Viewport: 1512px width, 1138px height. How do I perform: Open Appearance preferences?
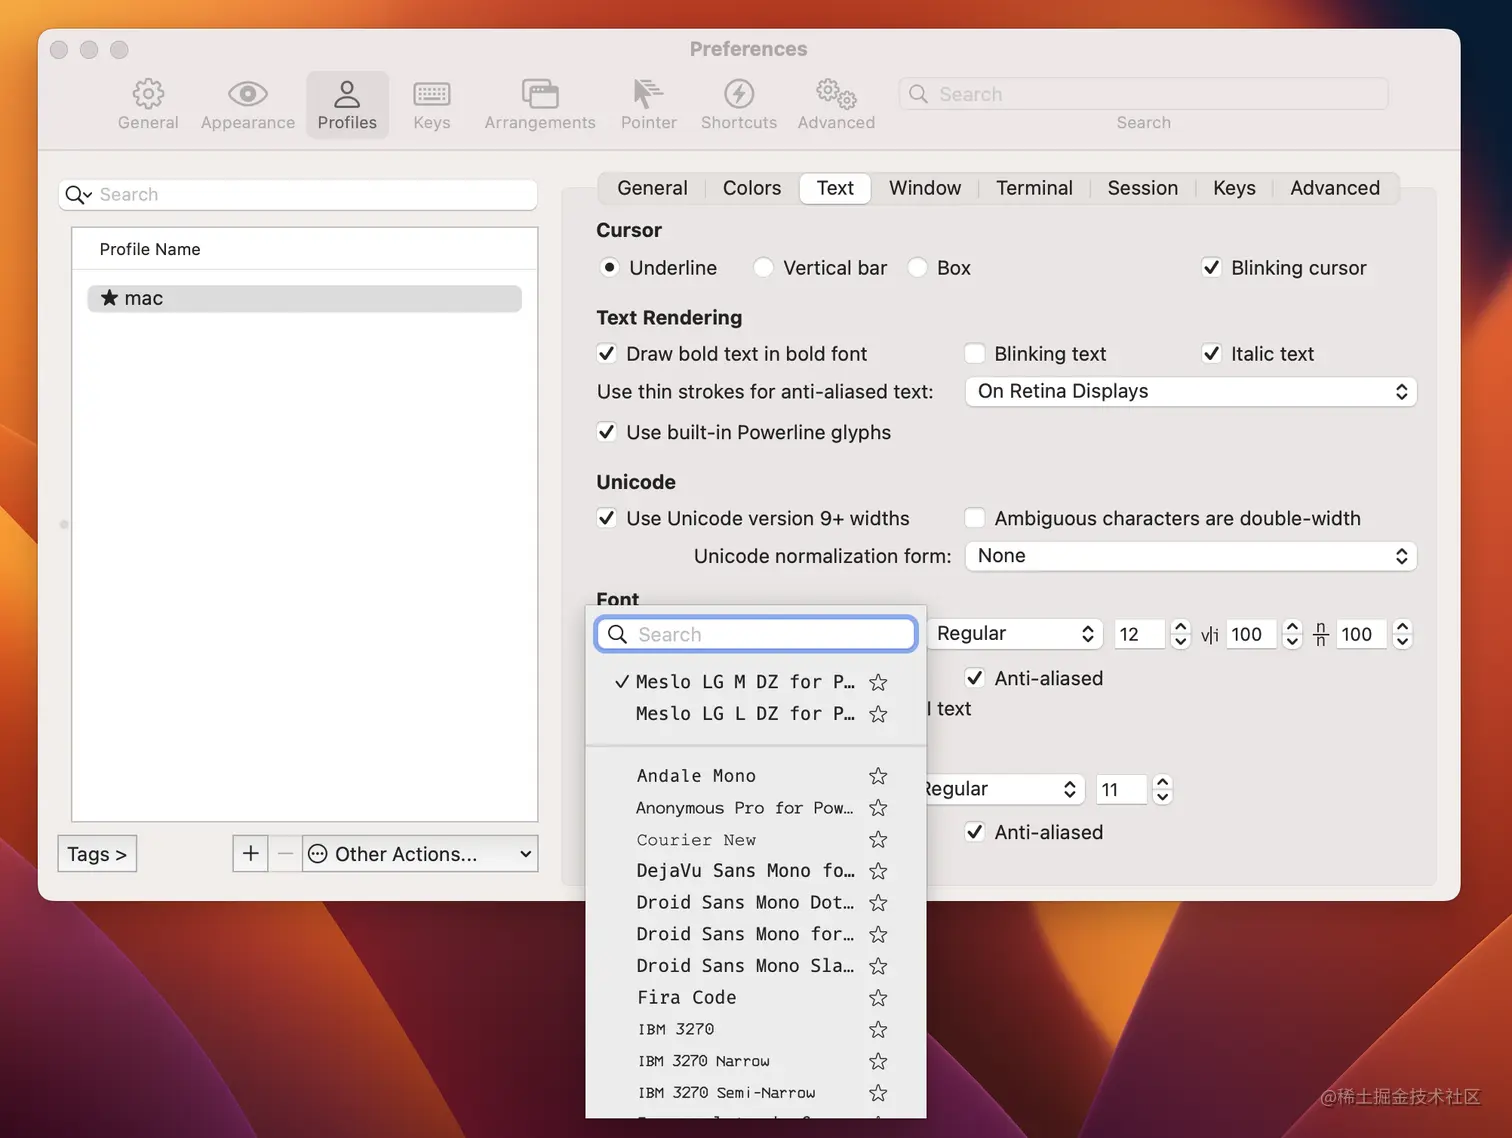coord(248,104)
